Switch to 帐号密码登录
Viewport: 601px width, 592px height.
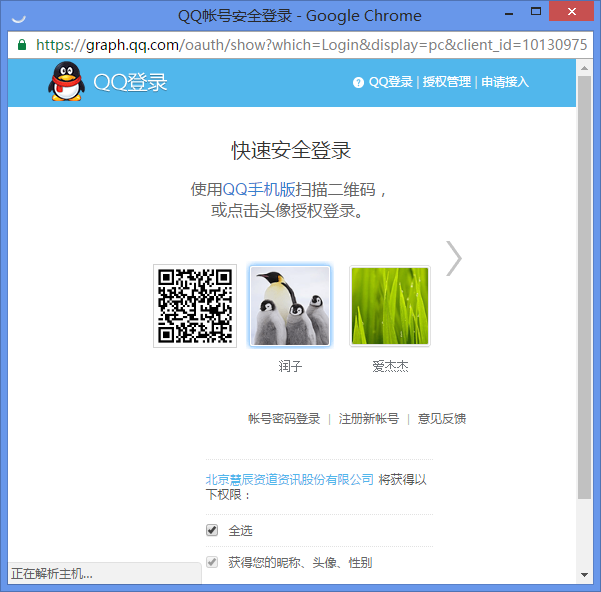(x=284, y=418)
